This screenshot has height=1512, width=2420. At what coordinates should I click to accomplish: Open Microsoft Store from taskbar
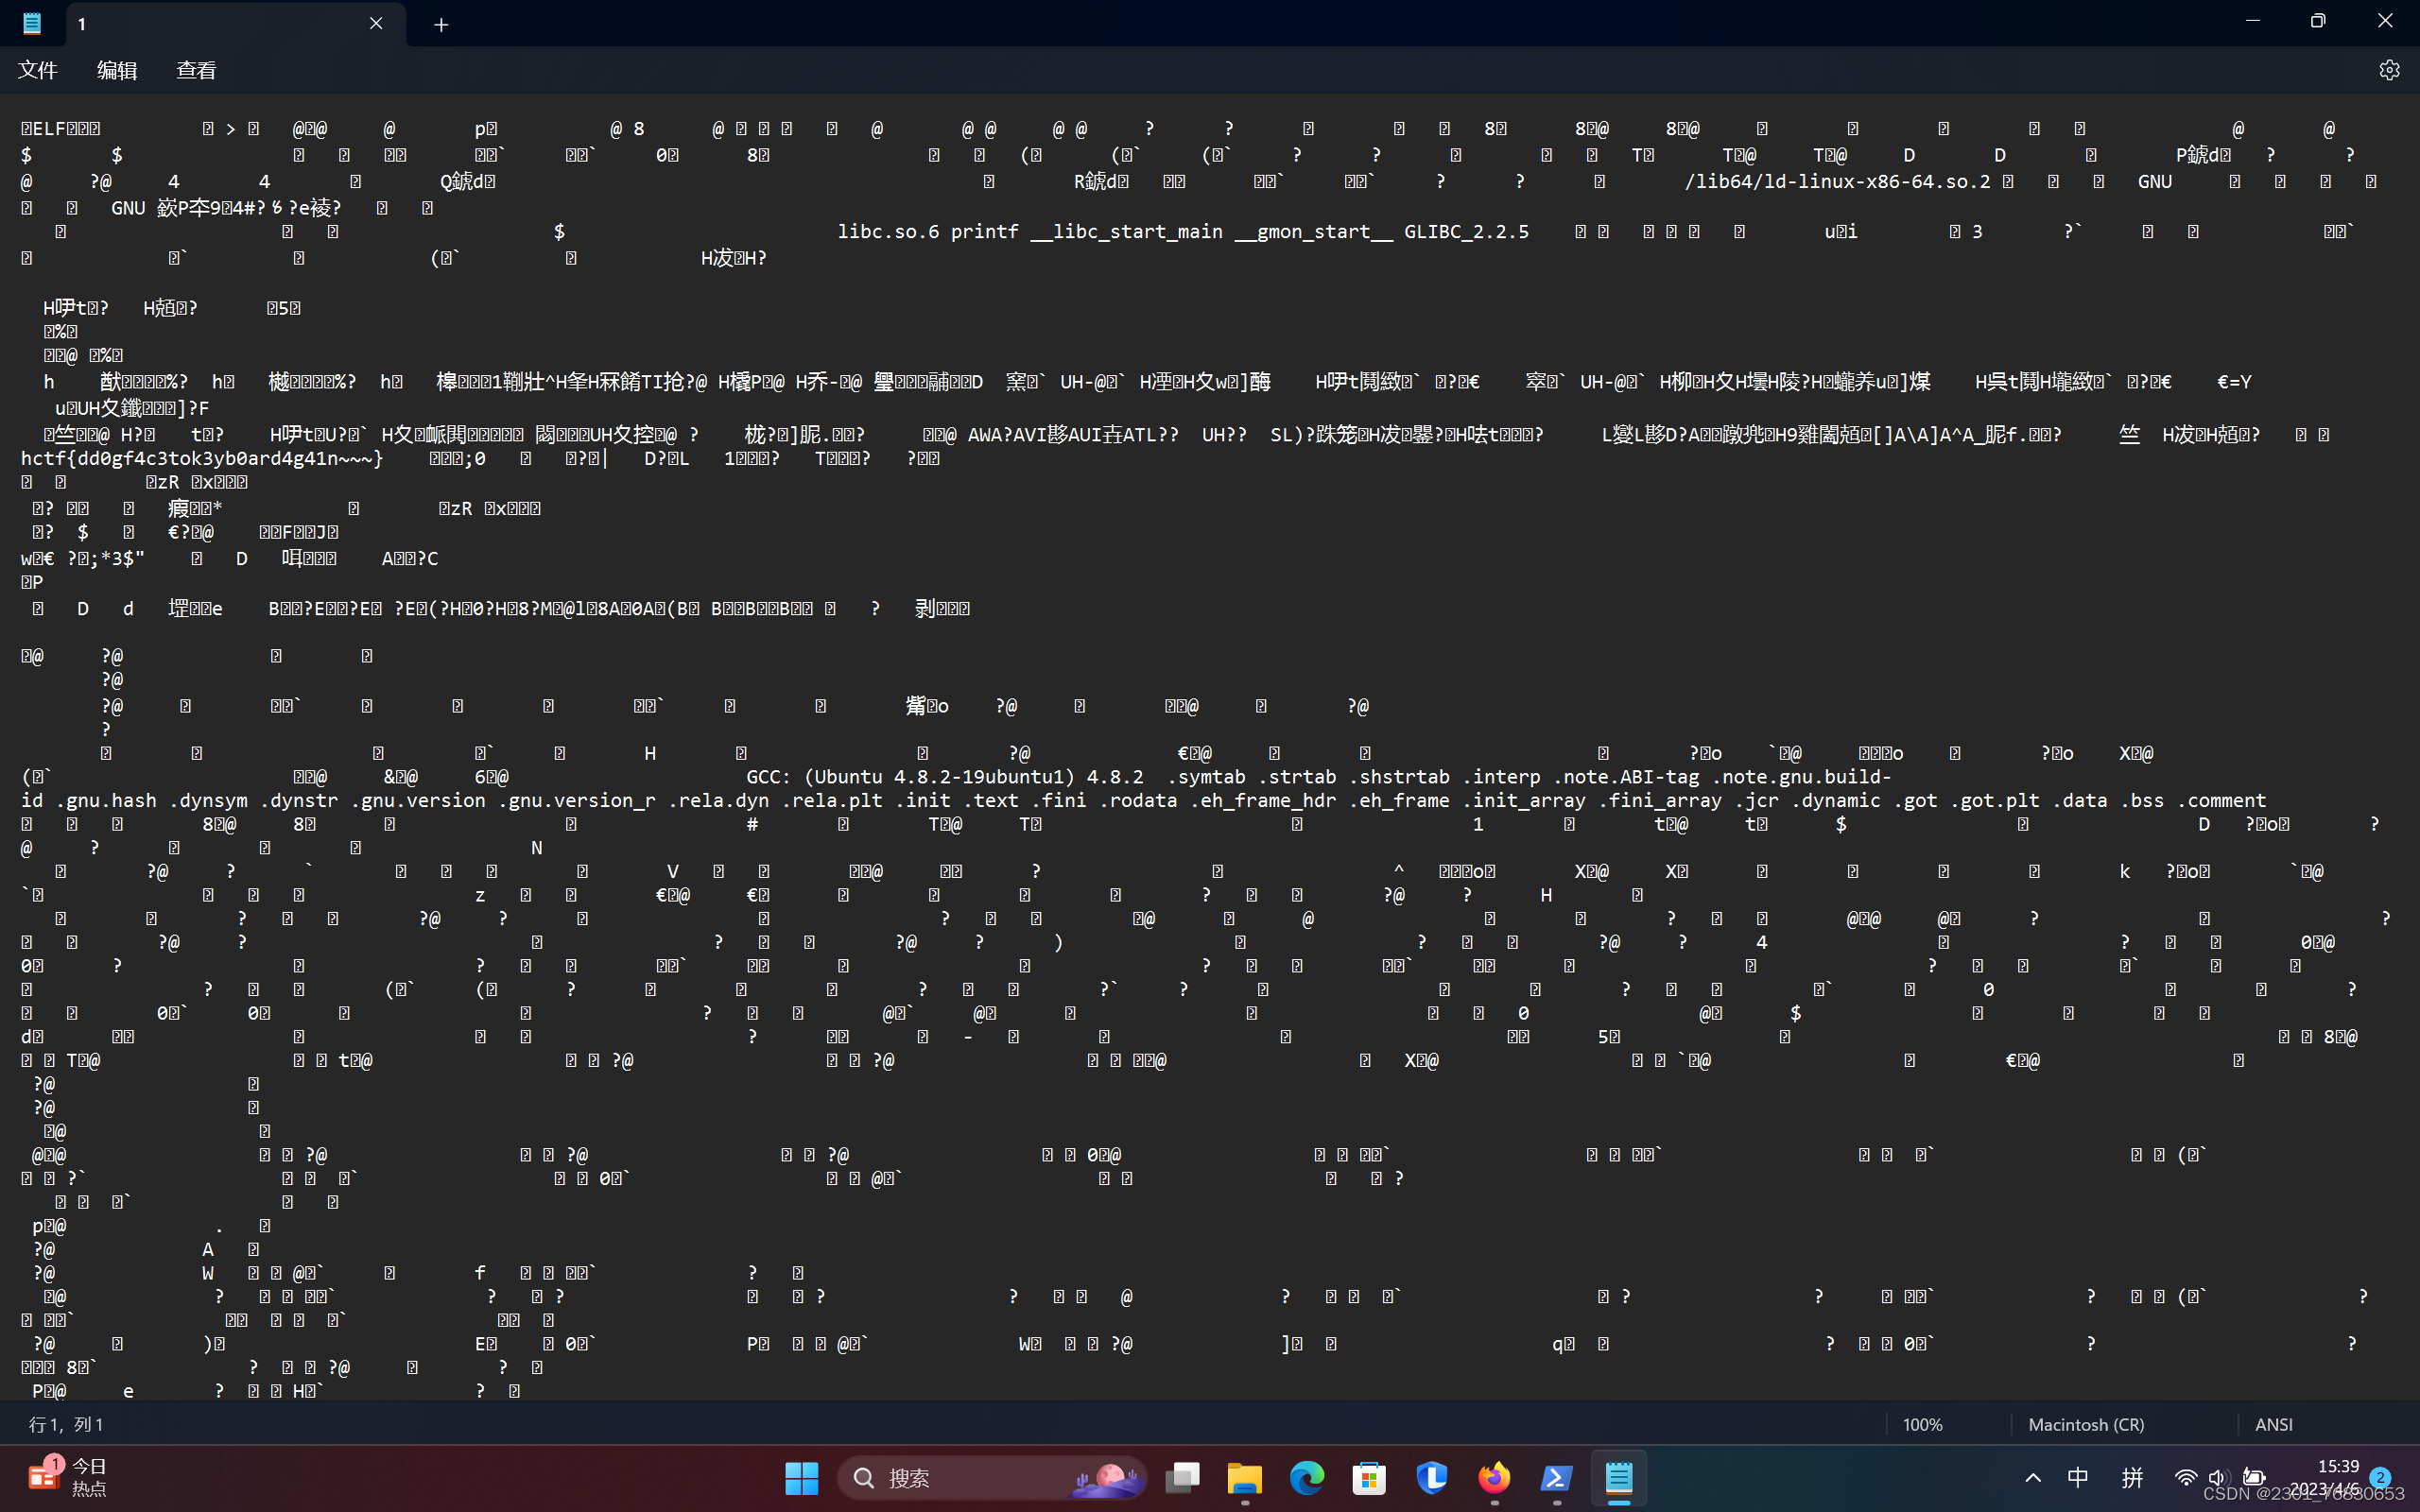(x=1369, y=1478)
